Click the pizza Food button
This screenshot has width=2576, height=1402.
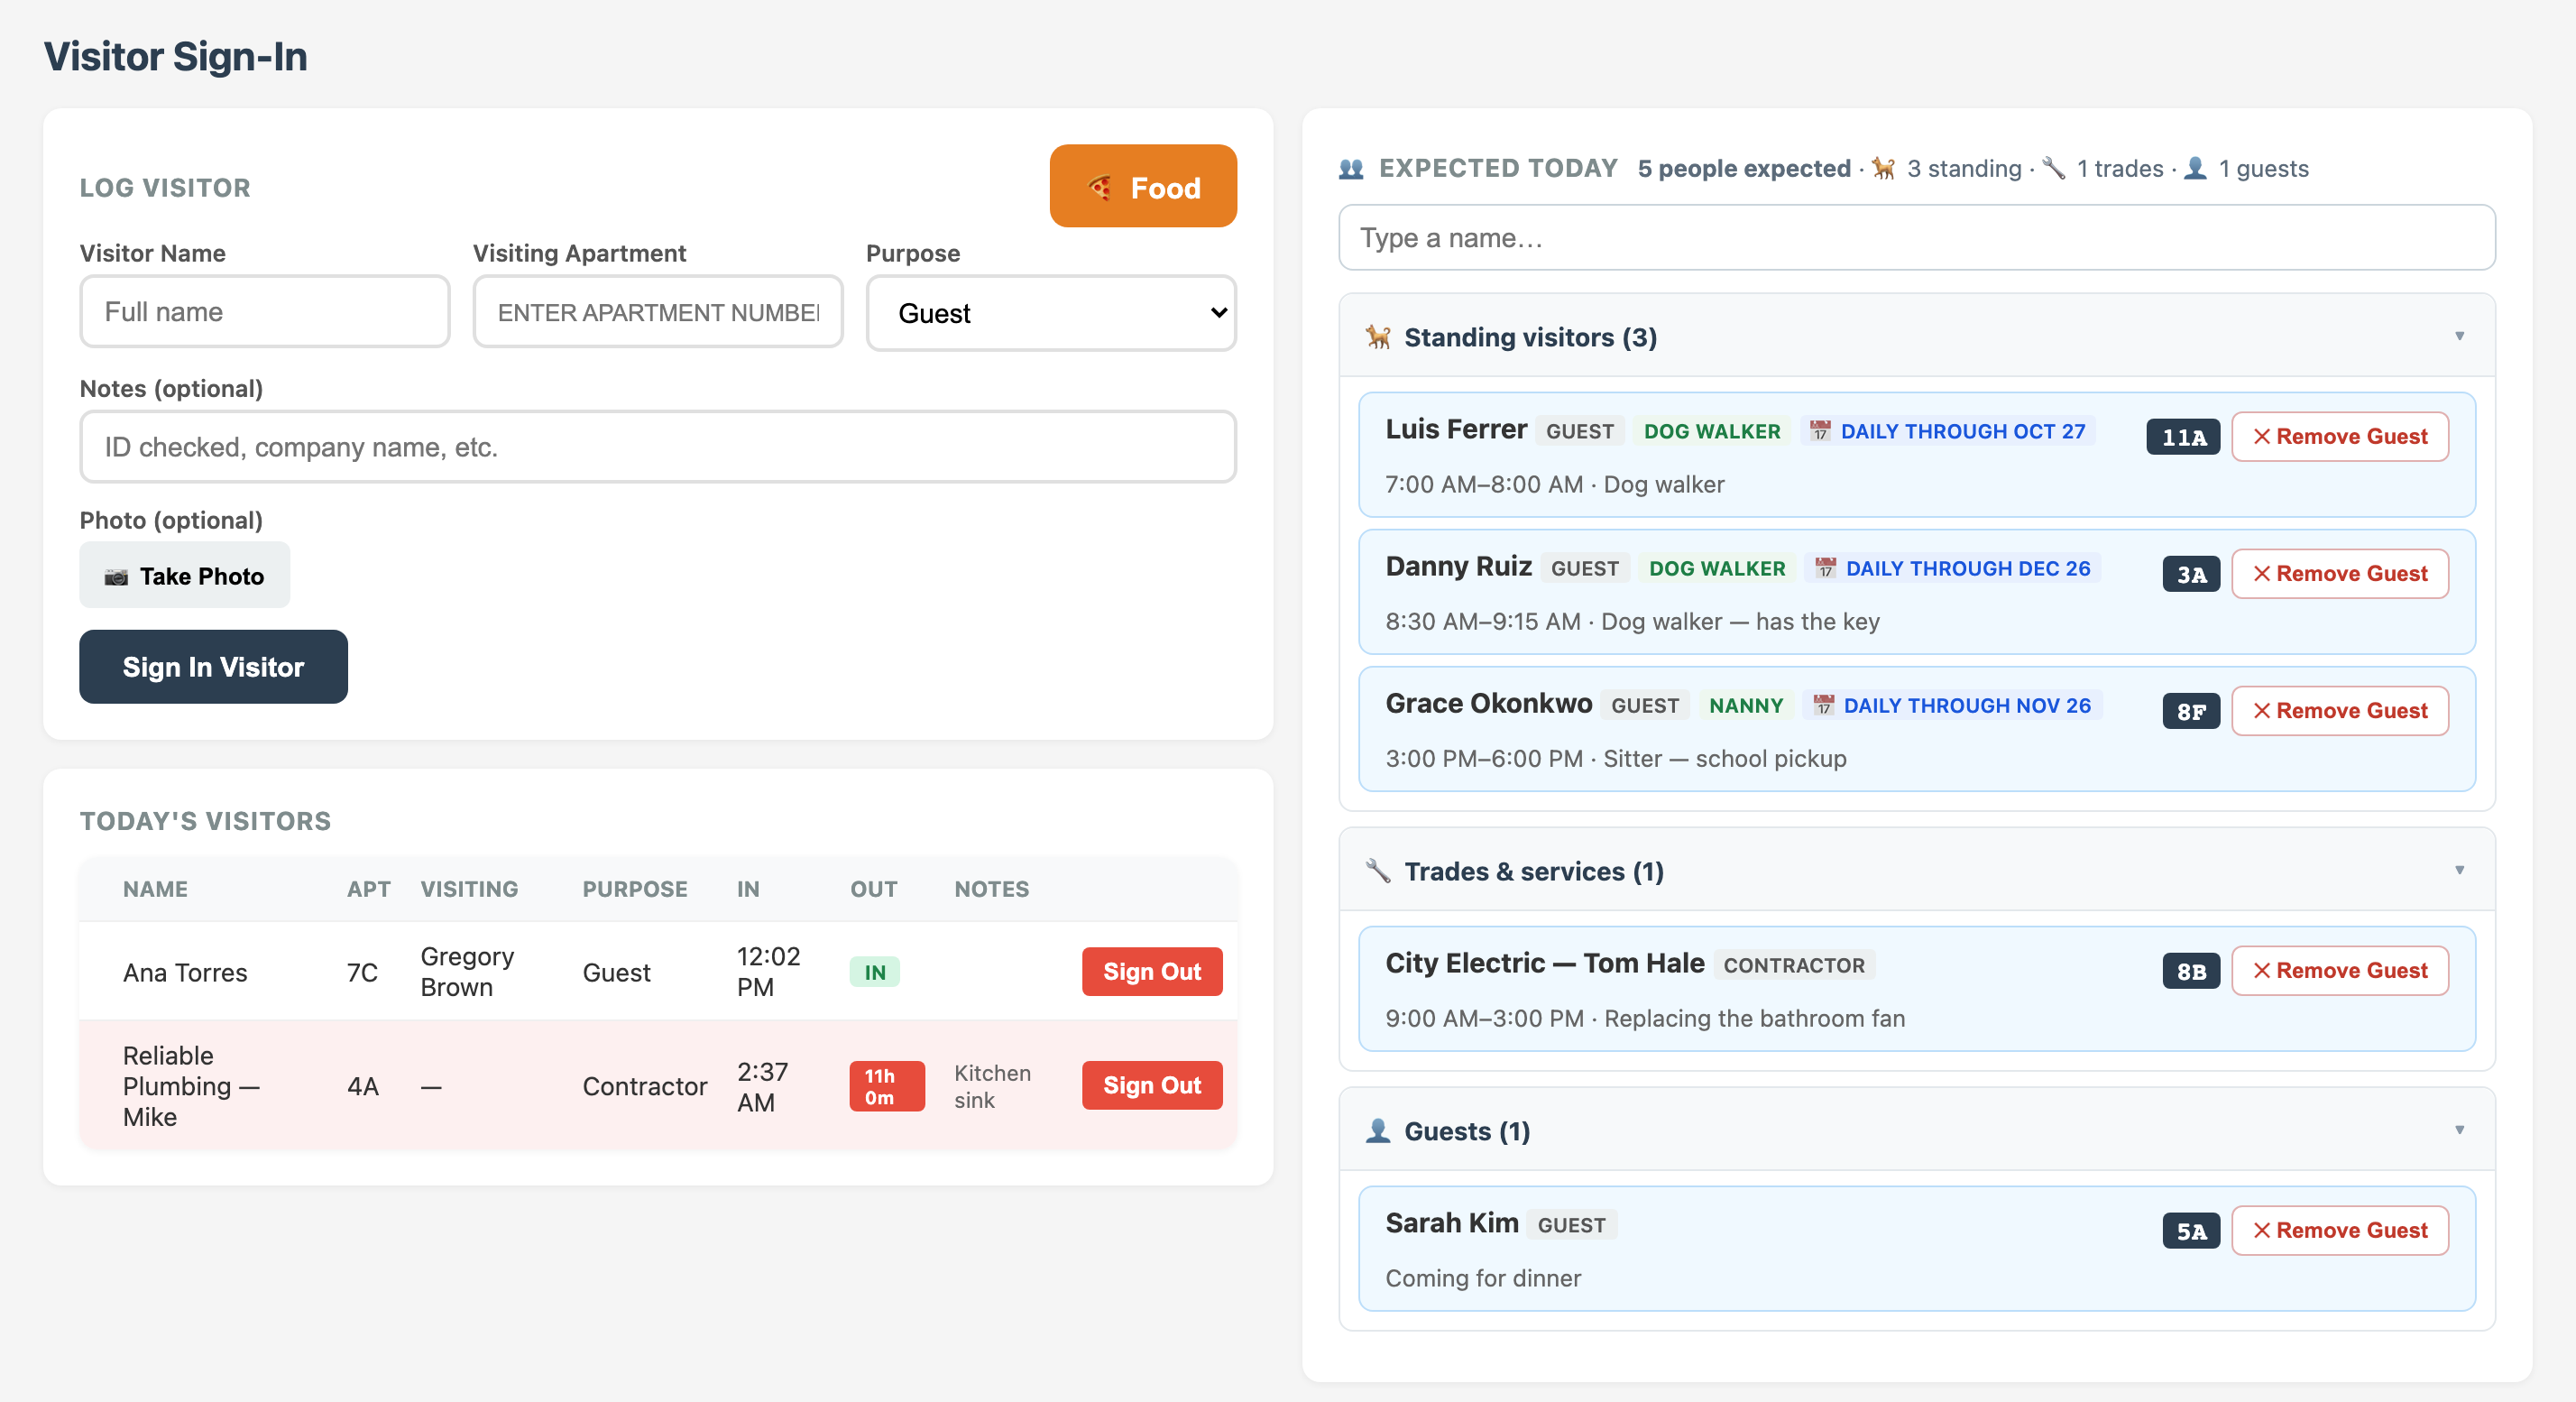pos(1142,186)
